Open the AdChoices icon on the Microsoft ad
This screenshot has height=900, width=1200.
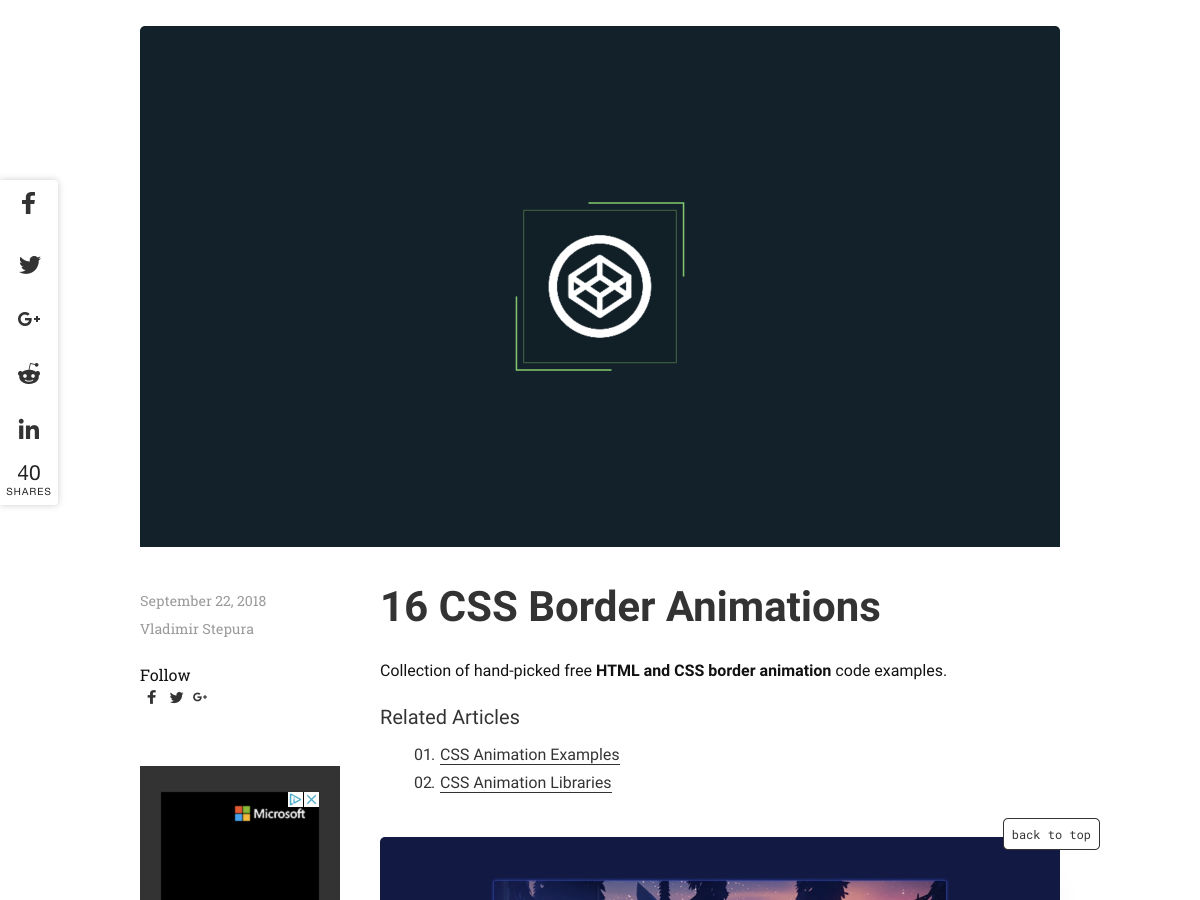(x=296, y=800)
